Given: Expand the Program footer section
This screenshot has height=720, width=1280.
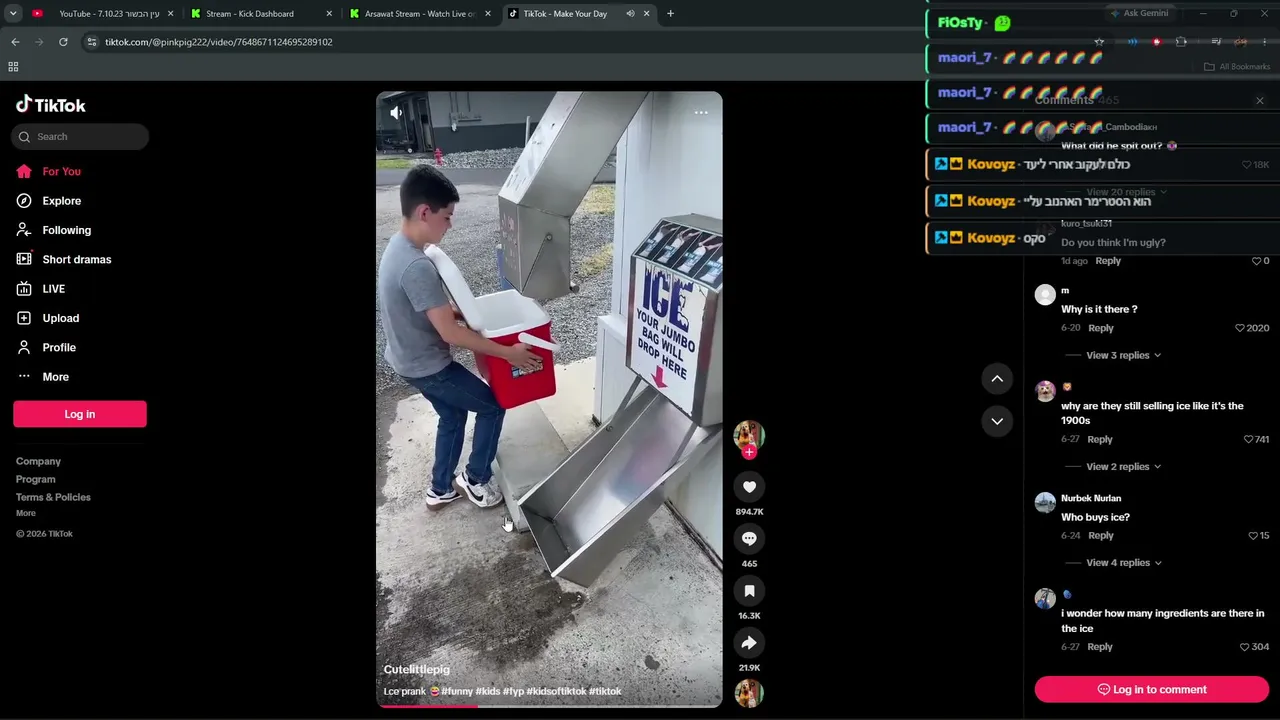Looking at the screenshot, I should 36,479.
